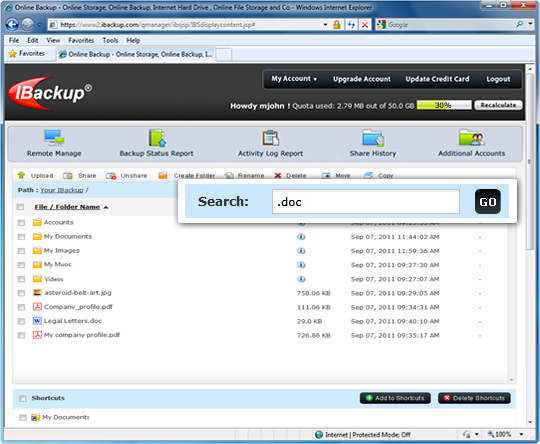Click info icon for My Music folder
The width and height of the screenshot is (540, 444).
tap(301, 265)
